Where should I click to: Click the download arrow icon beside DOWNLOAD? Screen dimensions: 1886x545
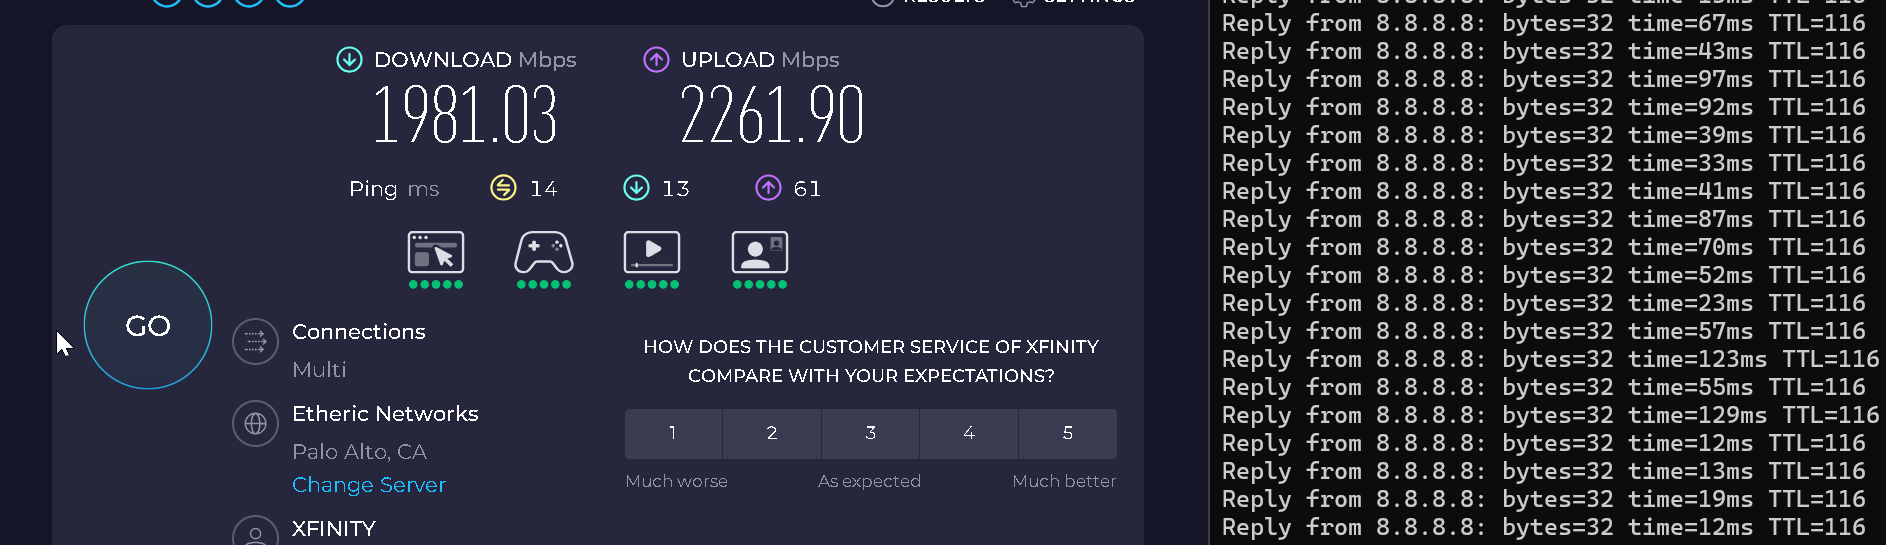click(349, 60)
